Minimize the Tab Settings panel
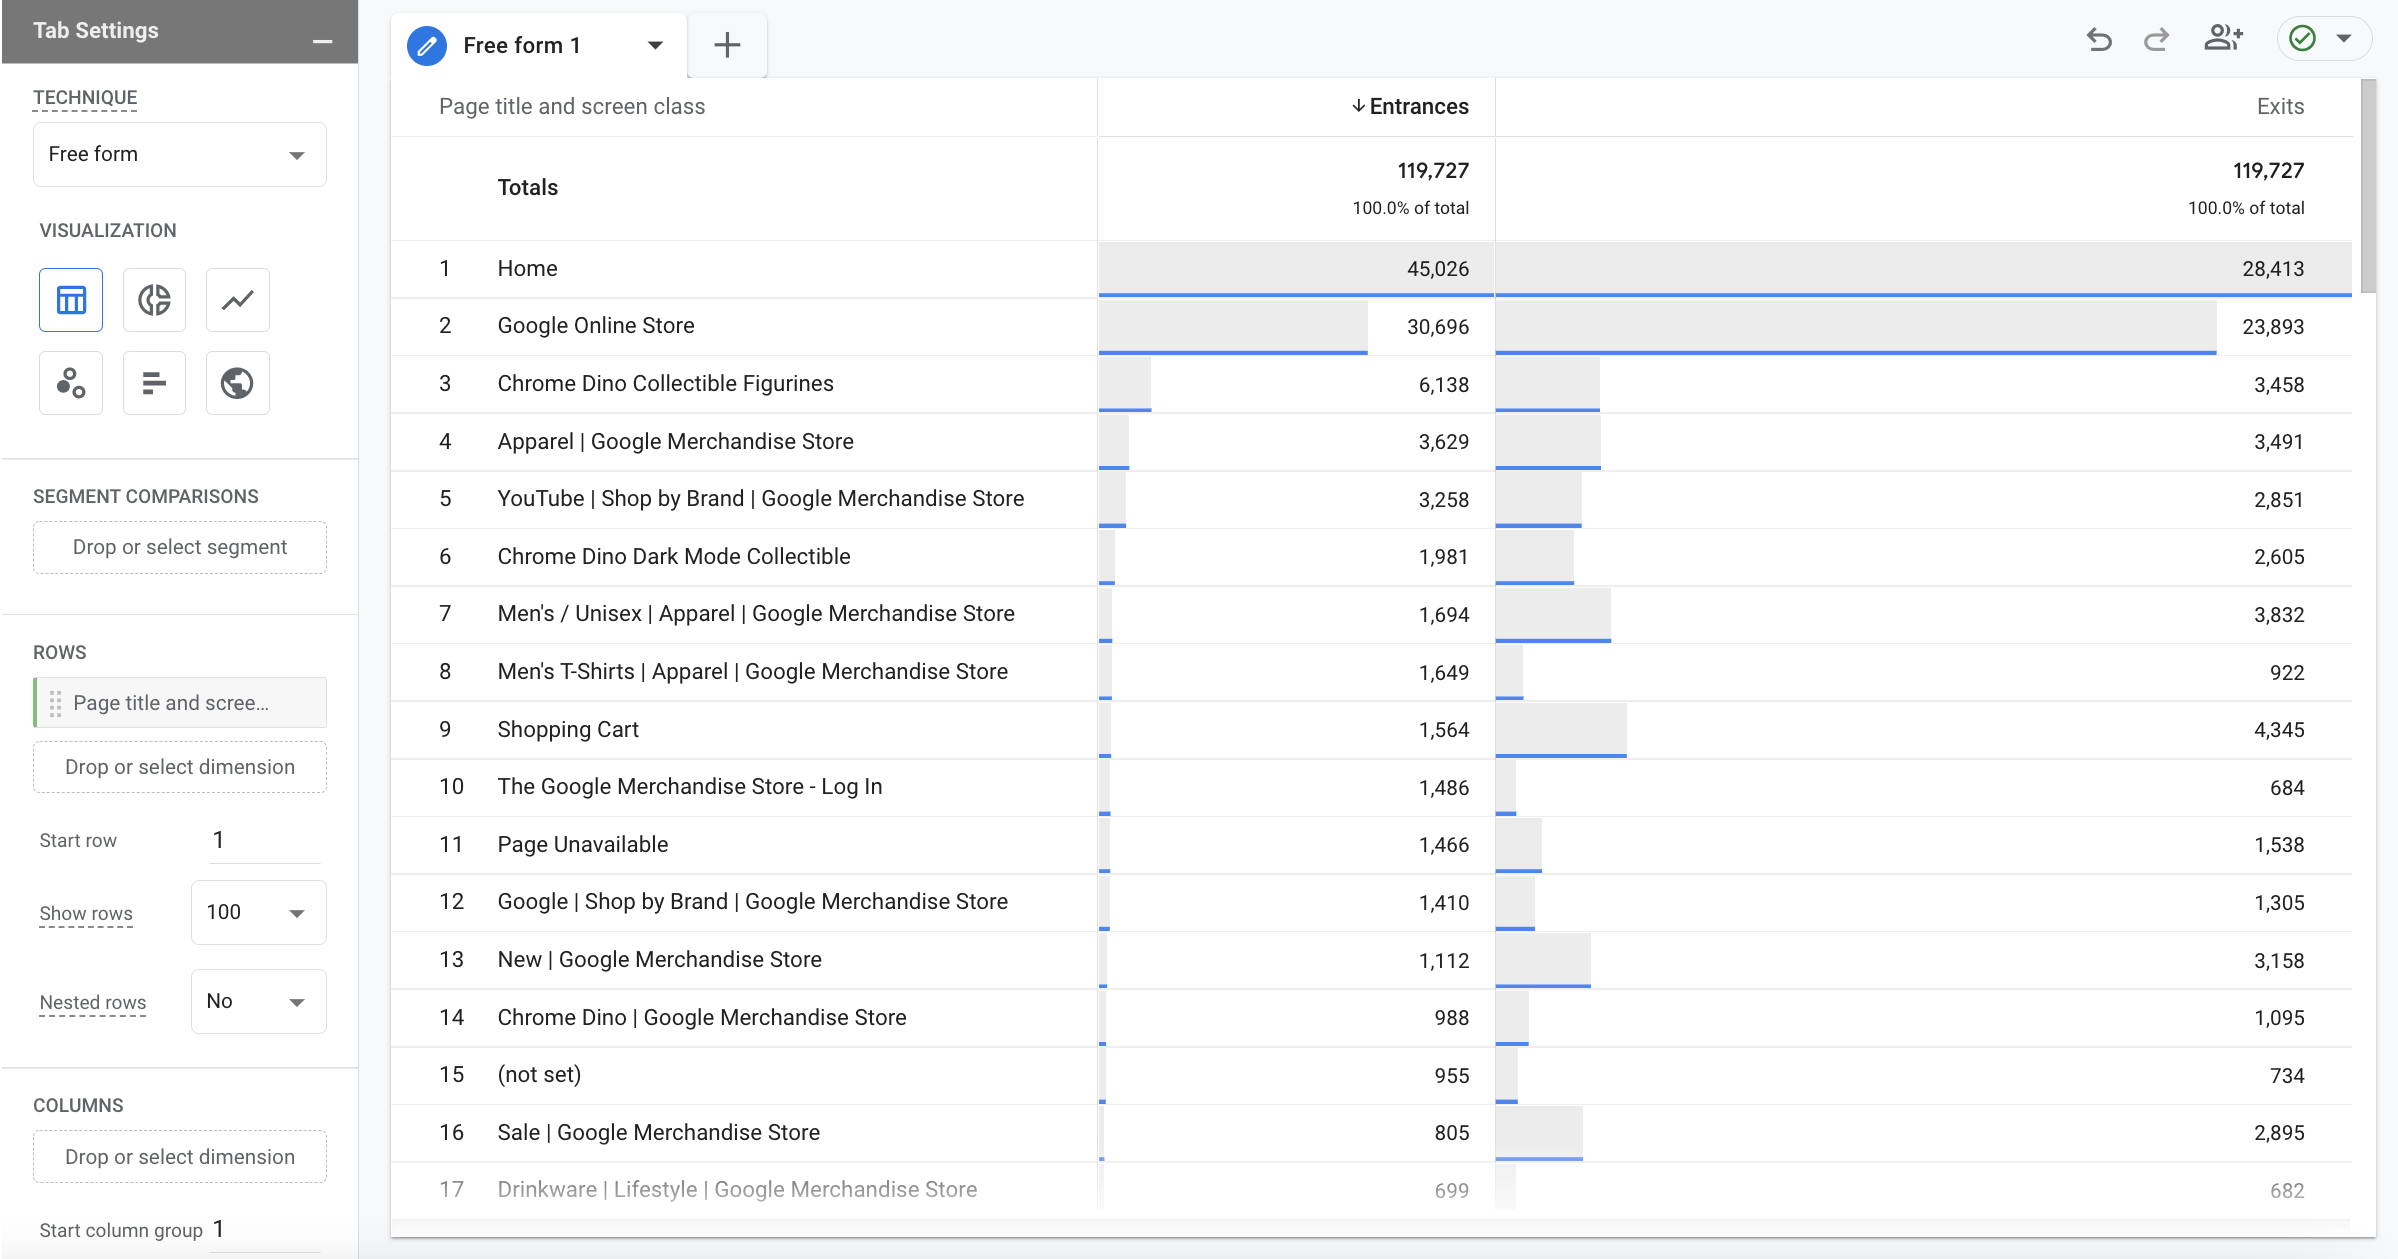The image size is (2398, 1259). [322, 40]
